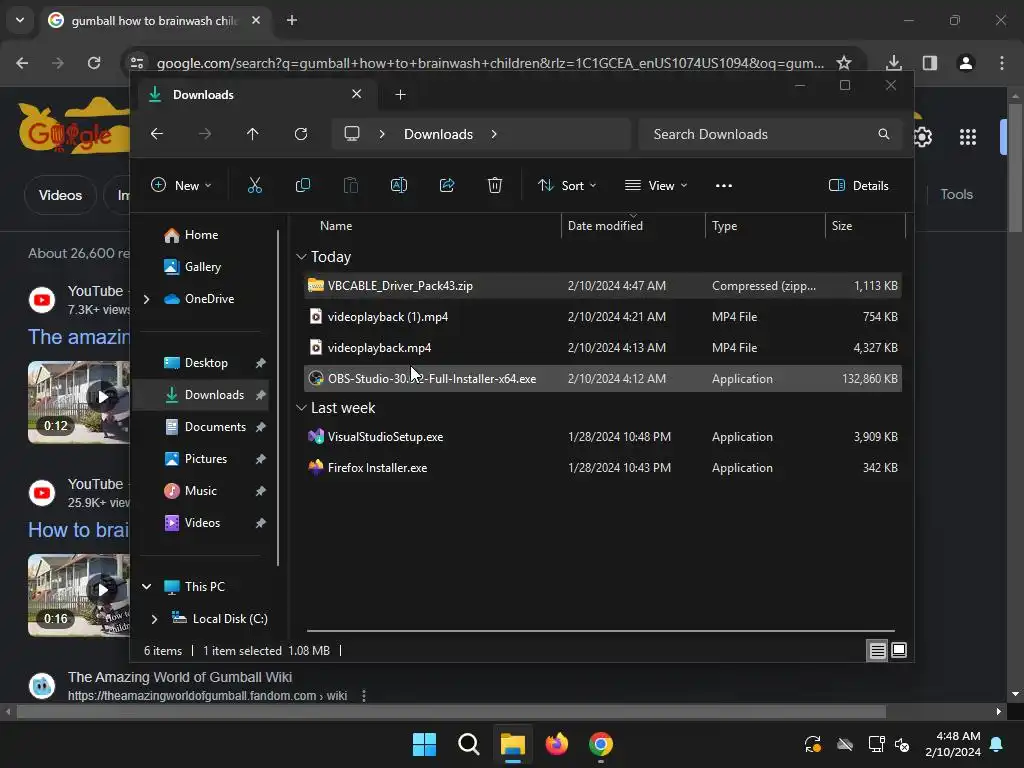Open Chrome profile avatar icon

(x=966, y=63)
